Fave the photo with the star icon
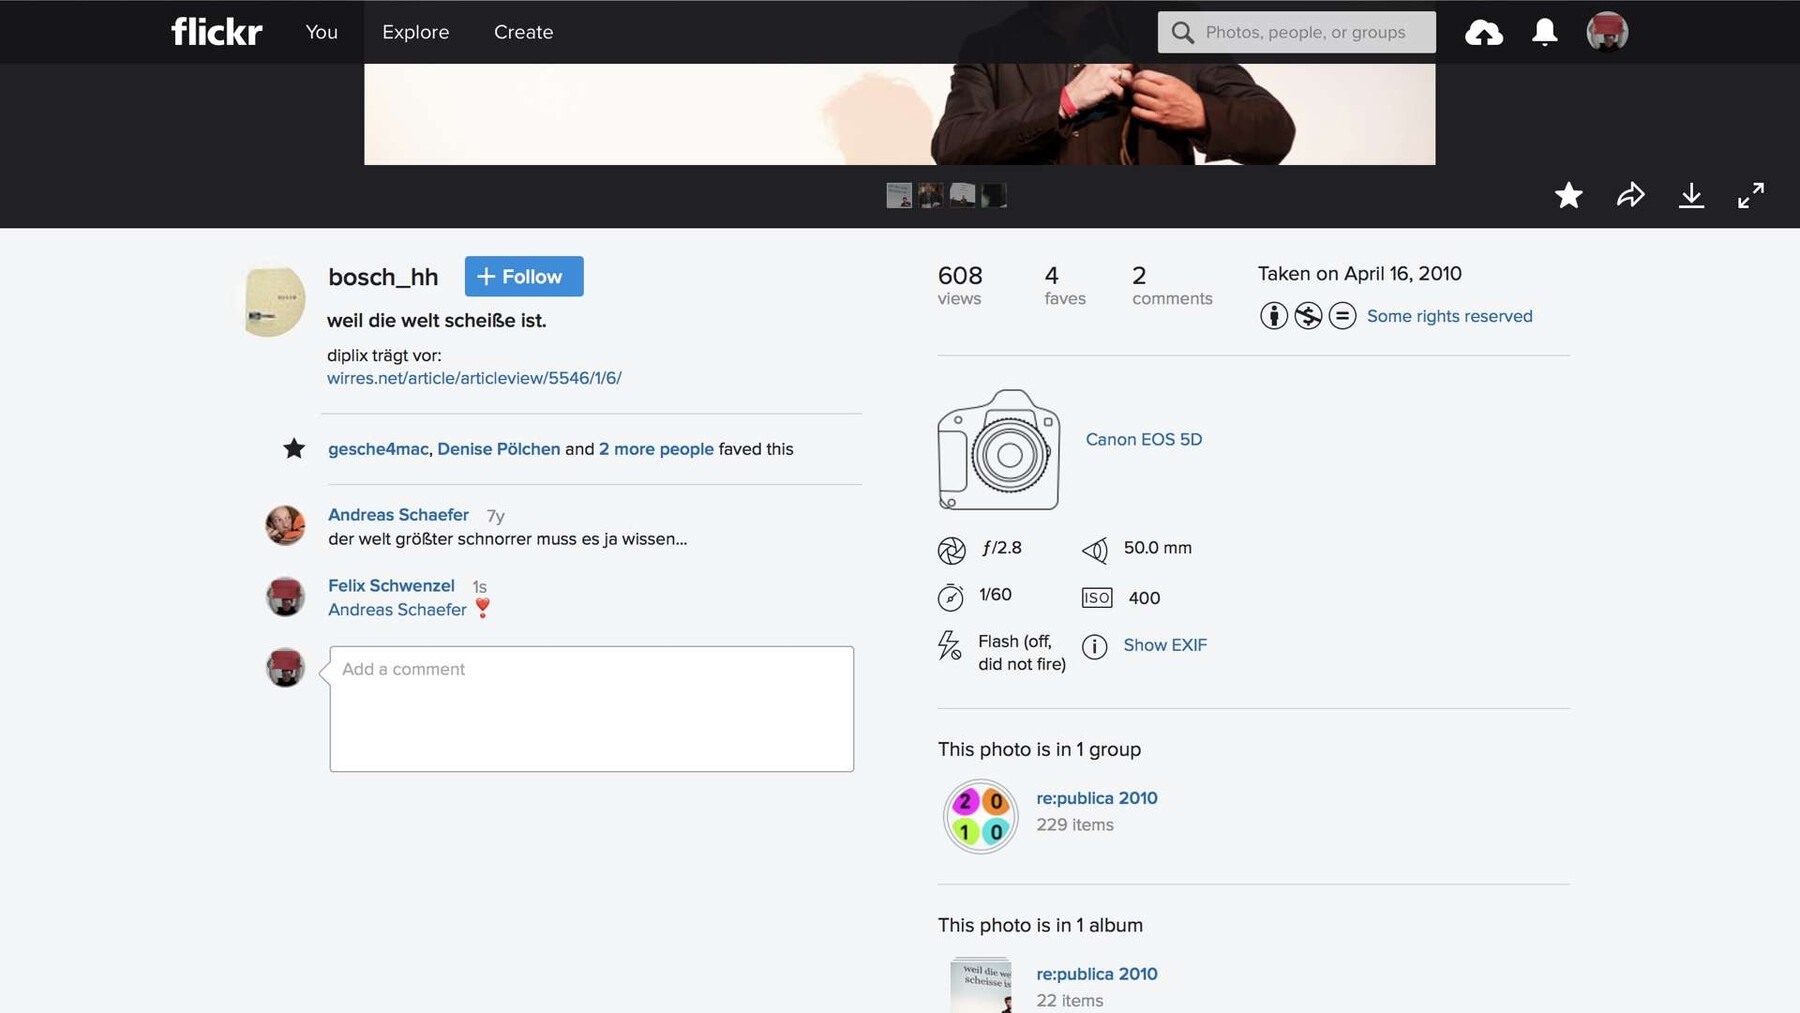 coord(1568,195)
